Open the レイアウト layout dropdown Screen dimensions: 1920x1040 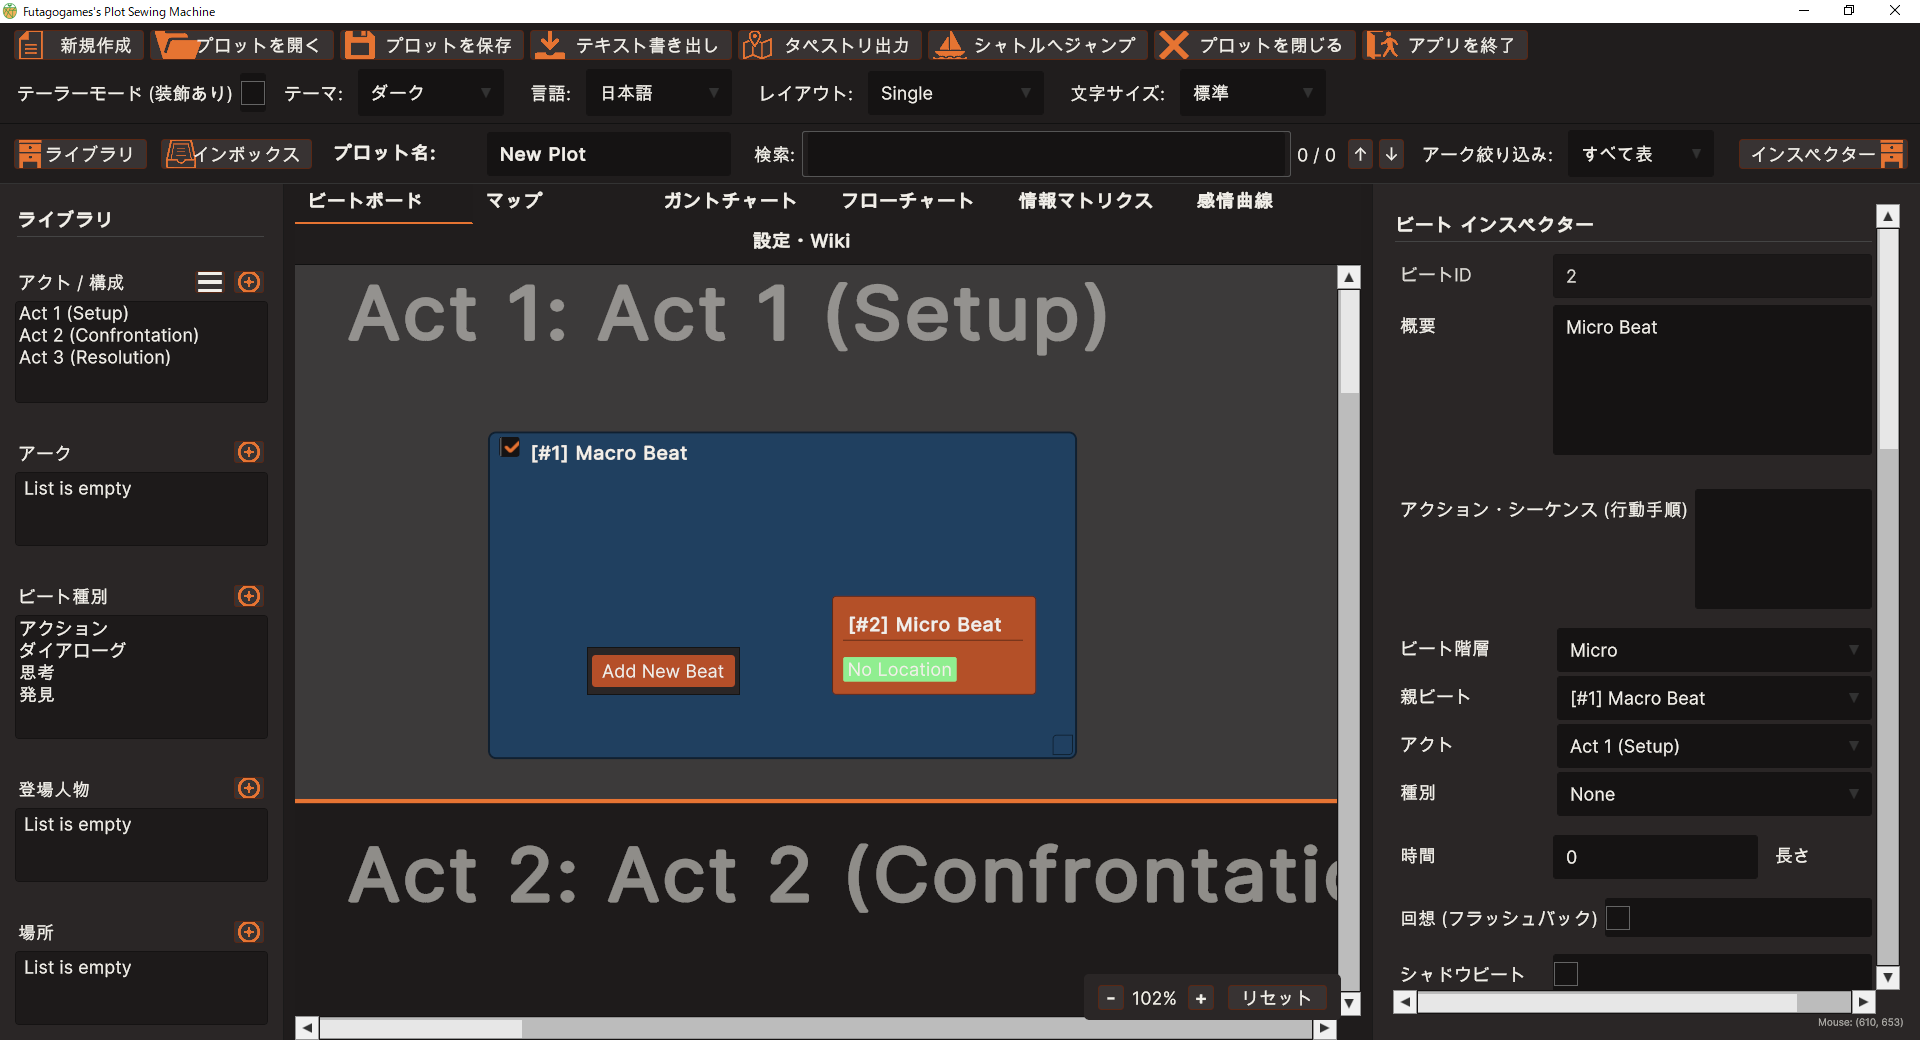coord(955,93)
